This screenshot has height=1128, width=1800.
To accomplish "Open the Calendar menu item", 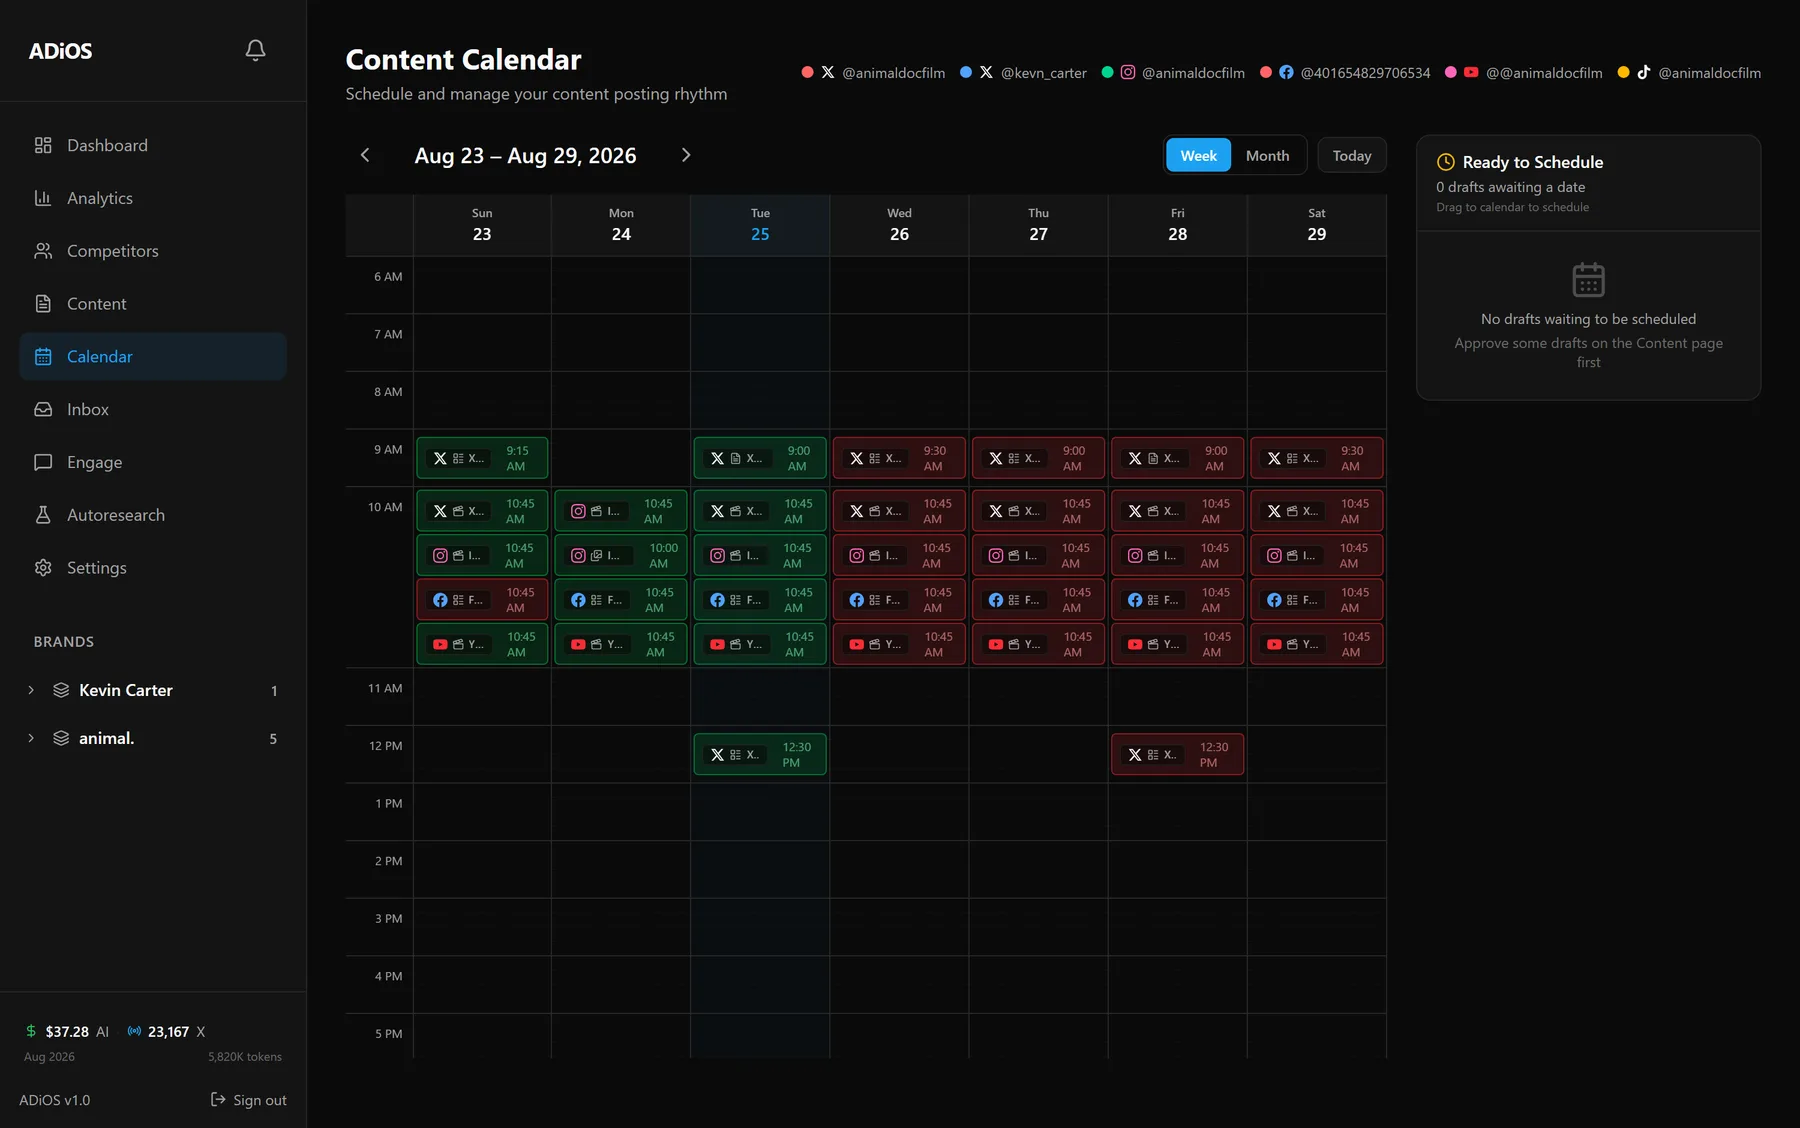I will click(153, 357).
